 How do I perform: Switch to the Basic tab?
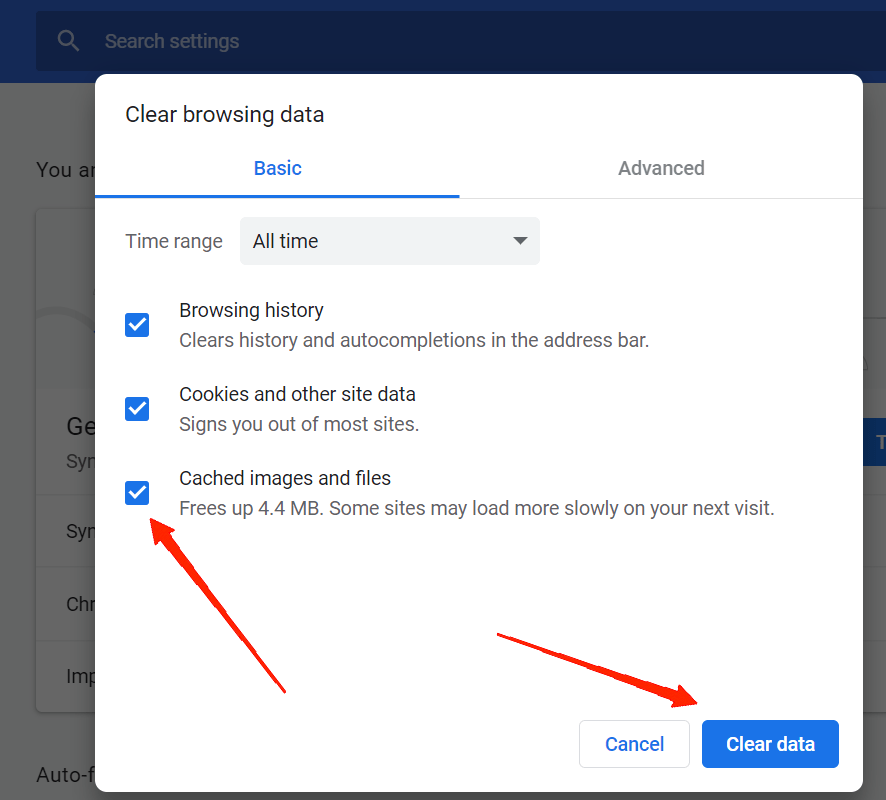tap(277, 168)
